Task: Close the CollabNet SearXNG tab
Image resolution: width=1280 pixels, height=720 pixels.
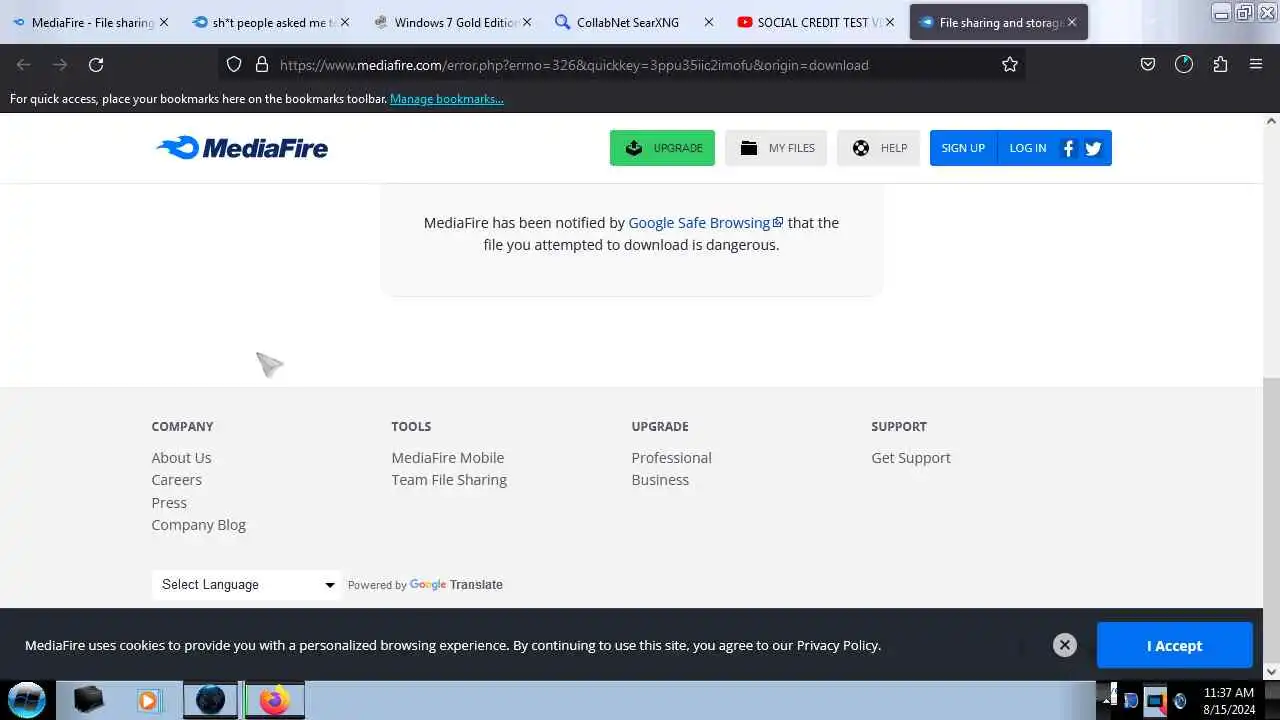Action: pyautogui.click(x=708, y=22)
